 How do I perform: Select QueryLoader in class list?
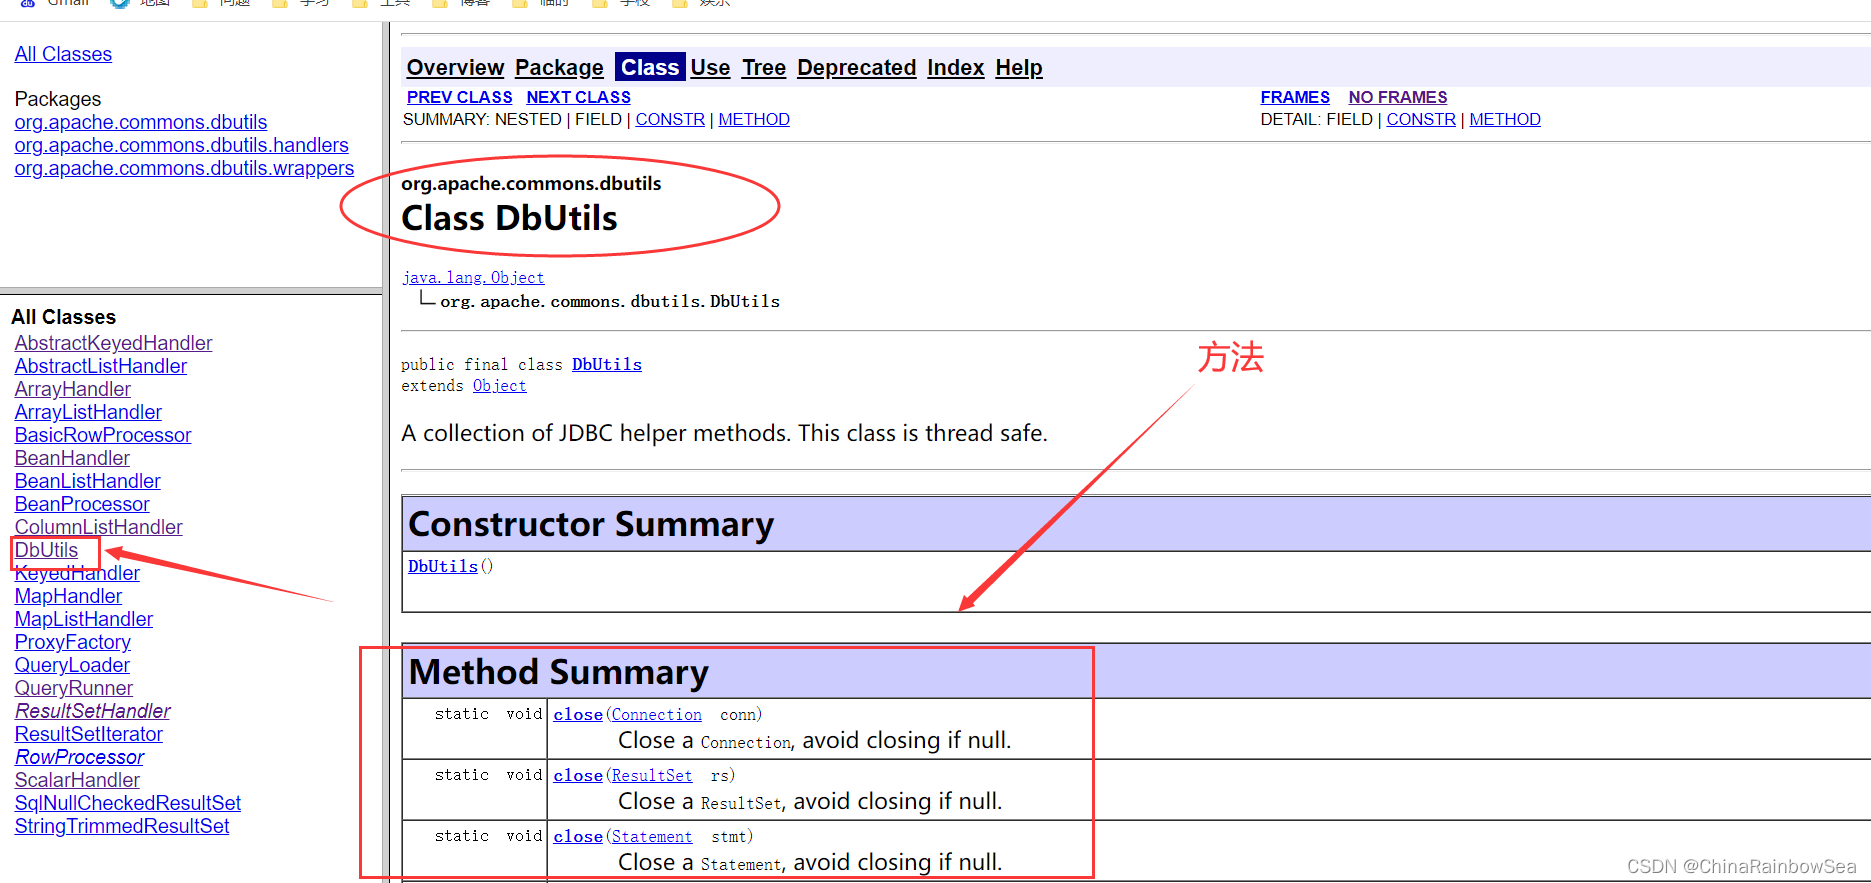pos(72,665)
